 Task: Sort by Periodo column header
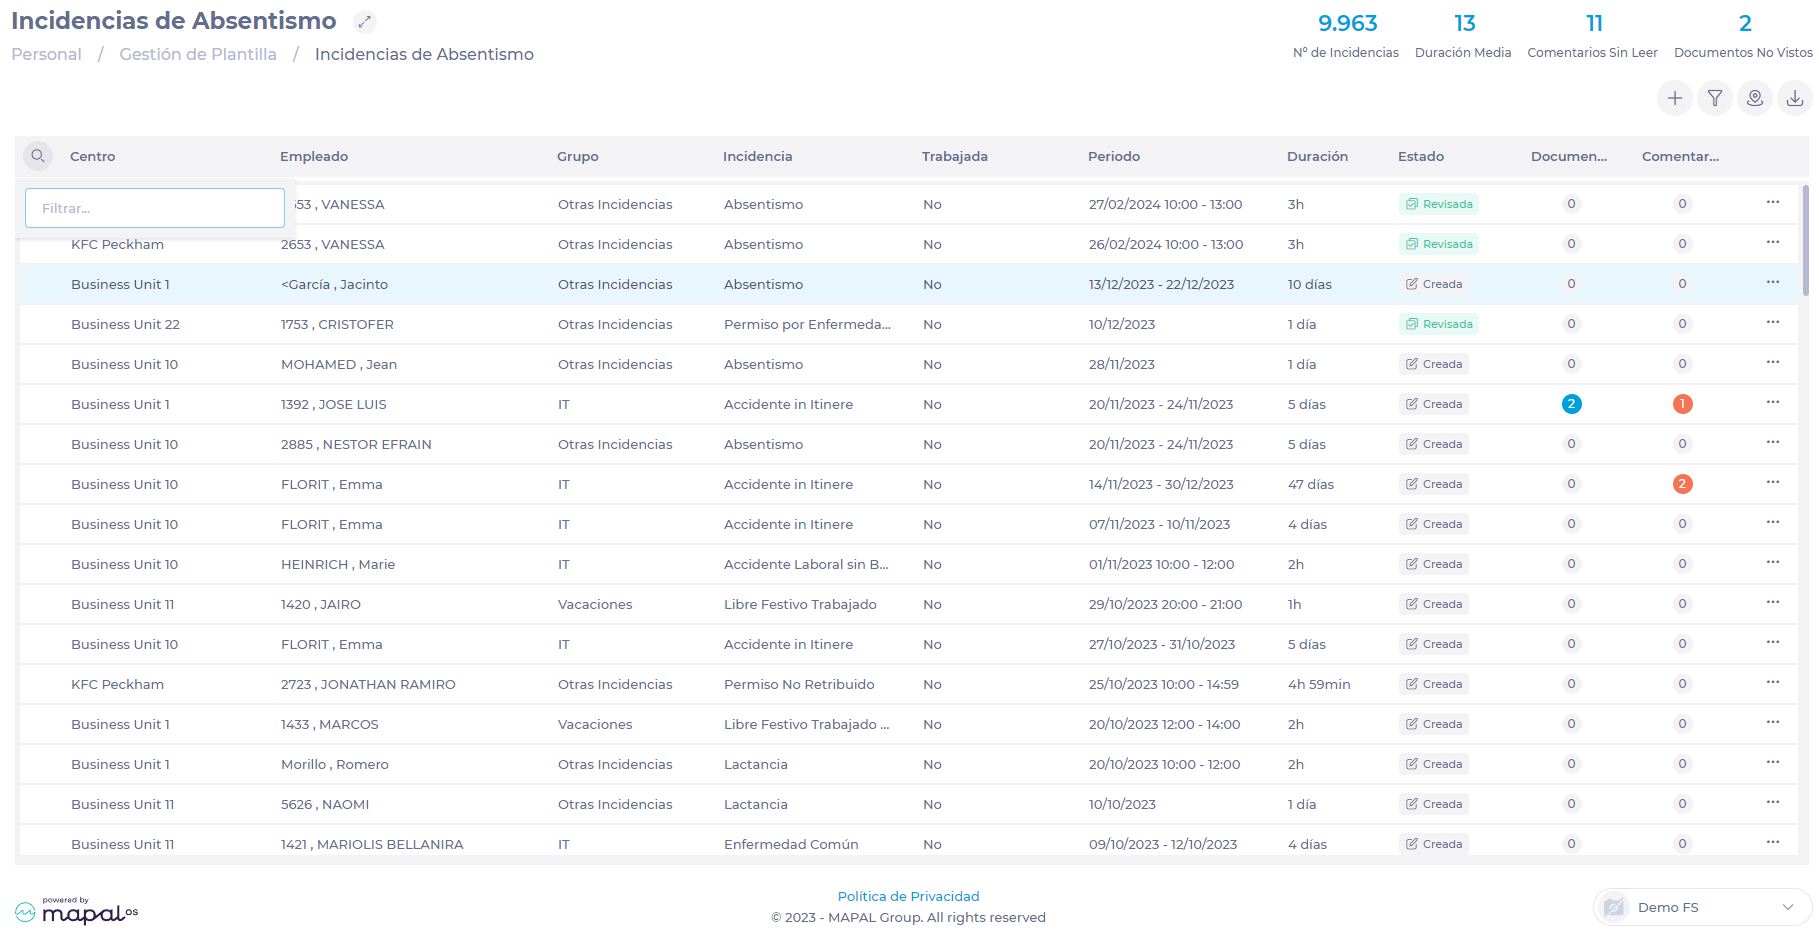tap(1114, 156)
